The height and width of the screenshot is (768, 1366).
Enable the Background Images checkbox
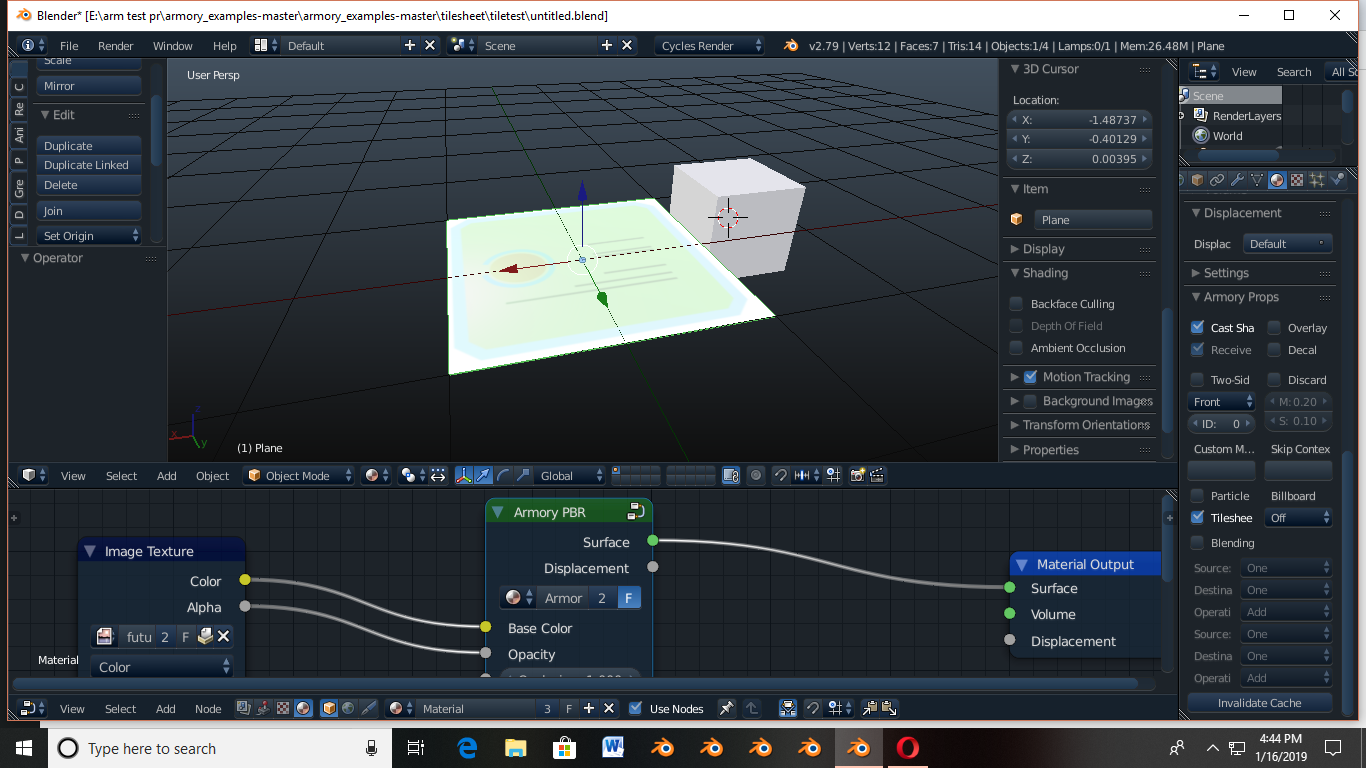coord(1030,401)
